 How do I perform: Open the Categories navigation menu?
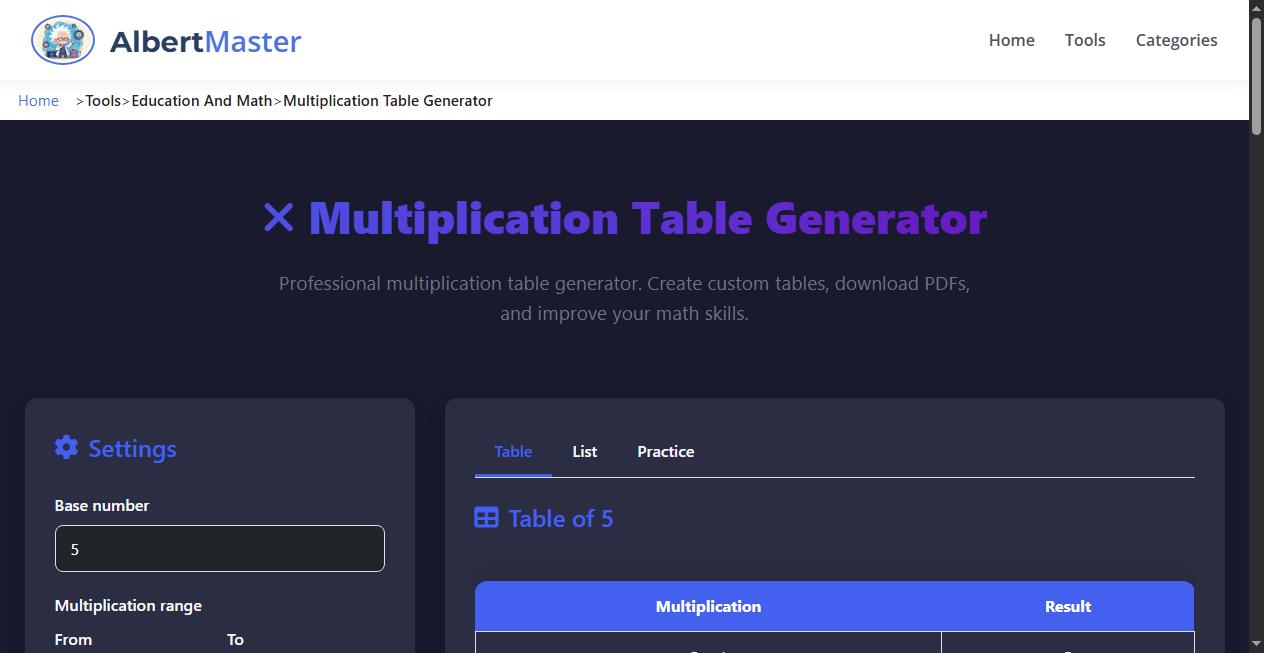tap(1176, 40)
